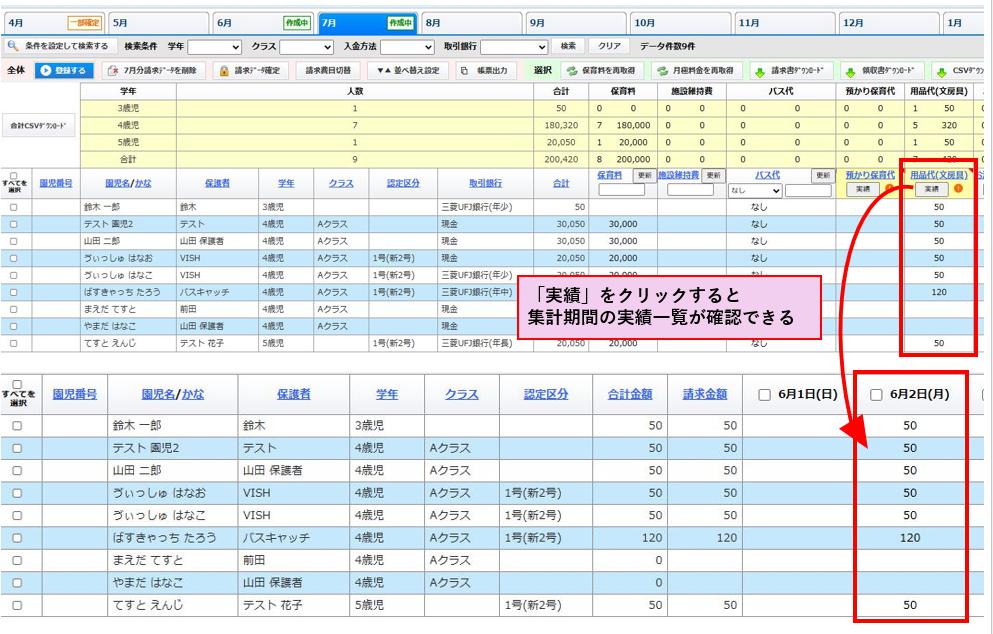Expand the 入金方法 dropdown

click(407, 46)
